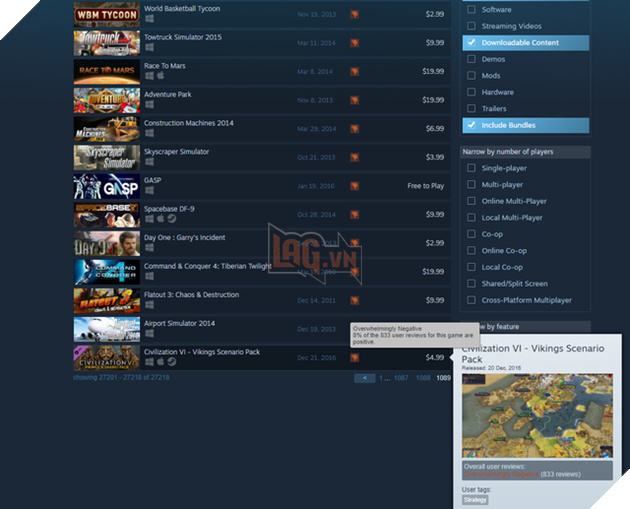Click the Windows platform icon under World Basketball Tycoon

pyautogui.click(x=149, y=19)
